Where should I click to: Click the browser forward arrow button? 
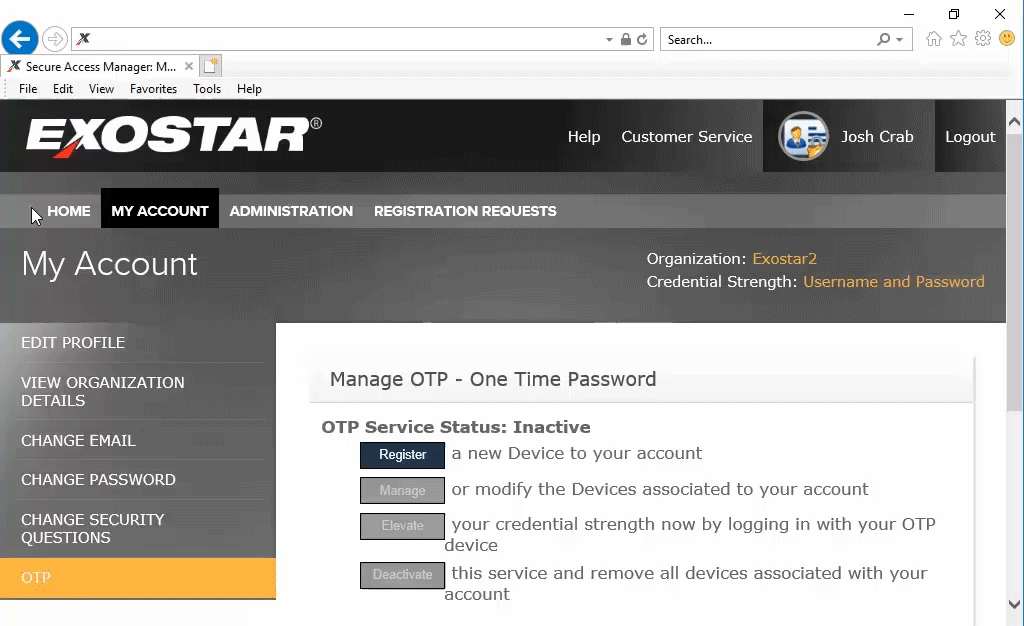[55, 39]
